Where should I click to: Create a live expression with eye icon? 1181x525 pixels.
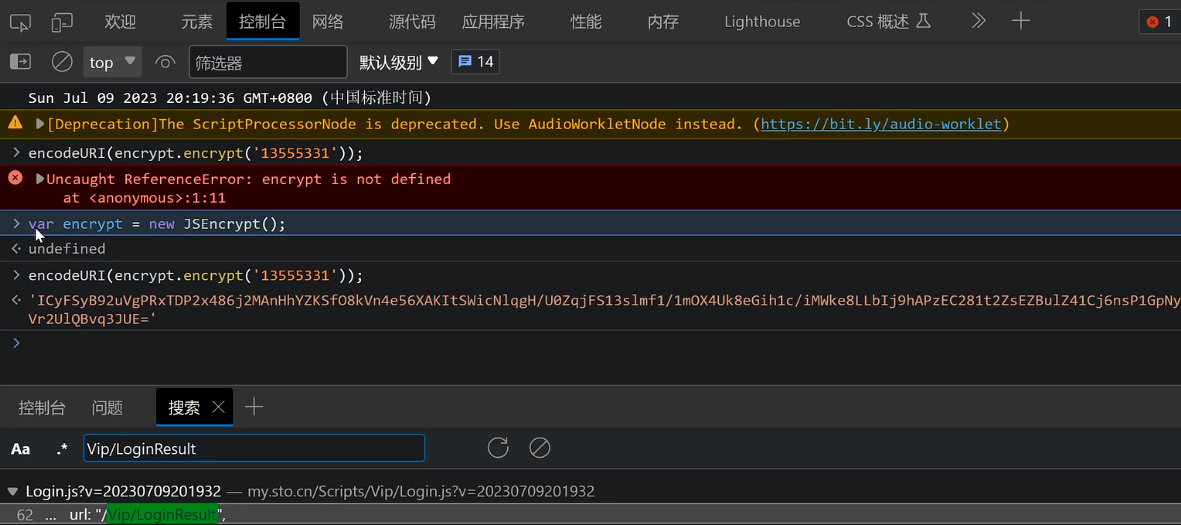(166, 62)
